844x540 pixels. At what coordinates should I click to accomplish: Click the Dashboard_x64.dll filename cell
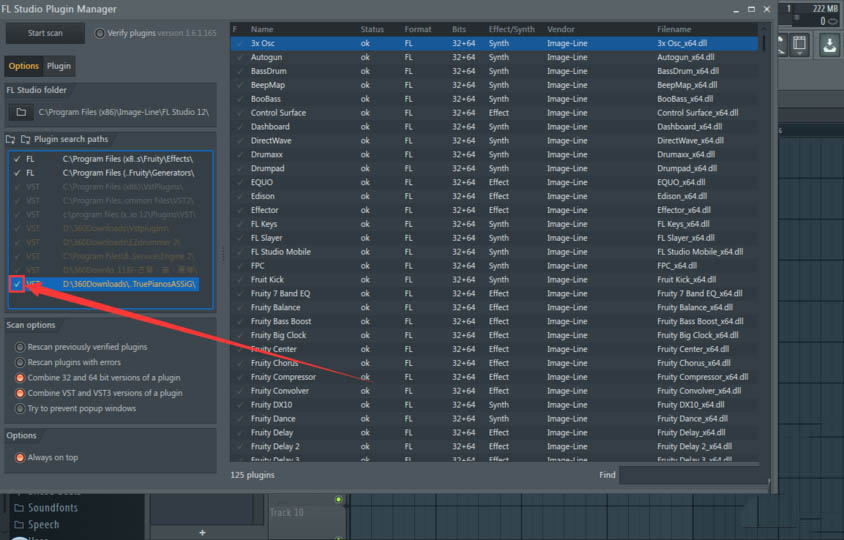(690, 127)
